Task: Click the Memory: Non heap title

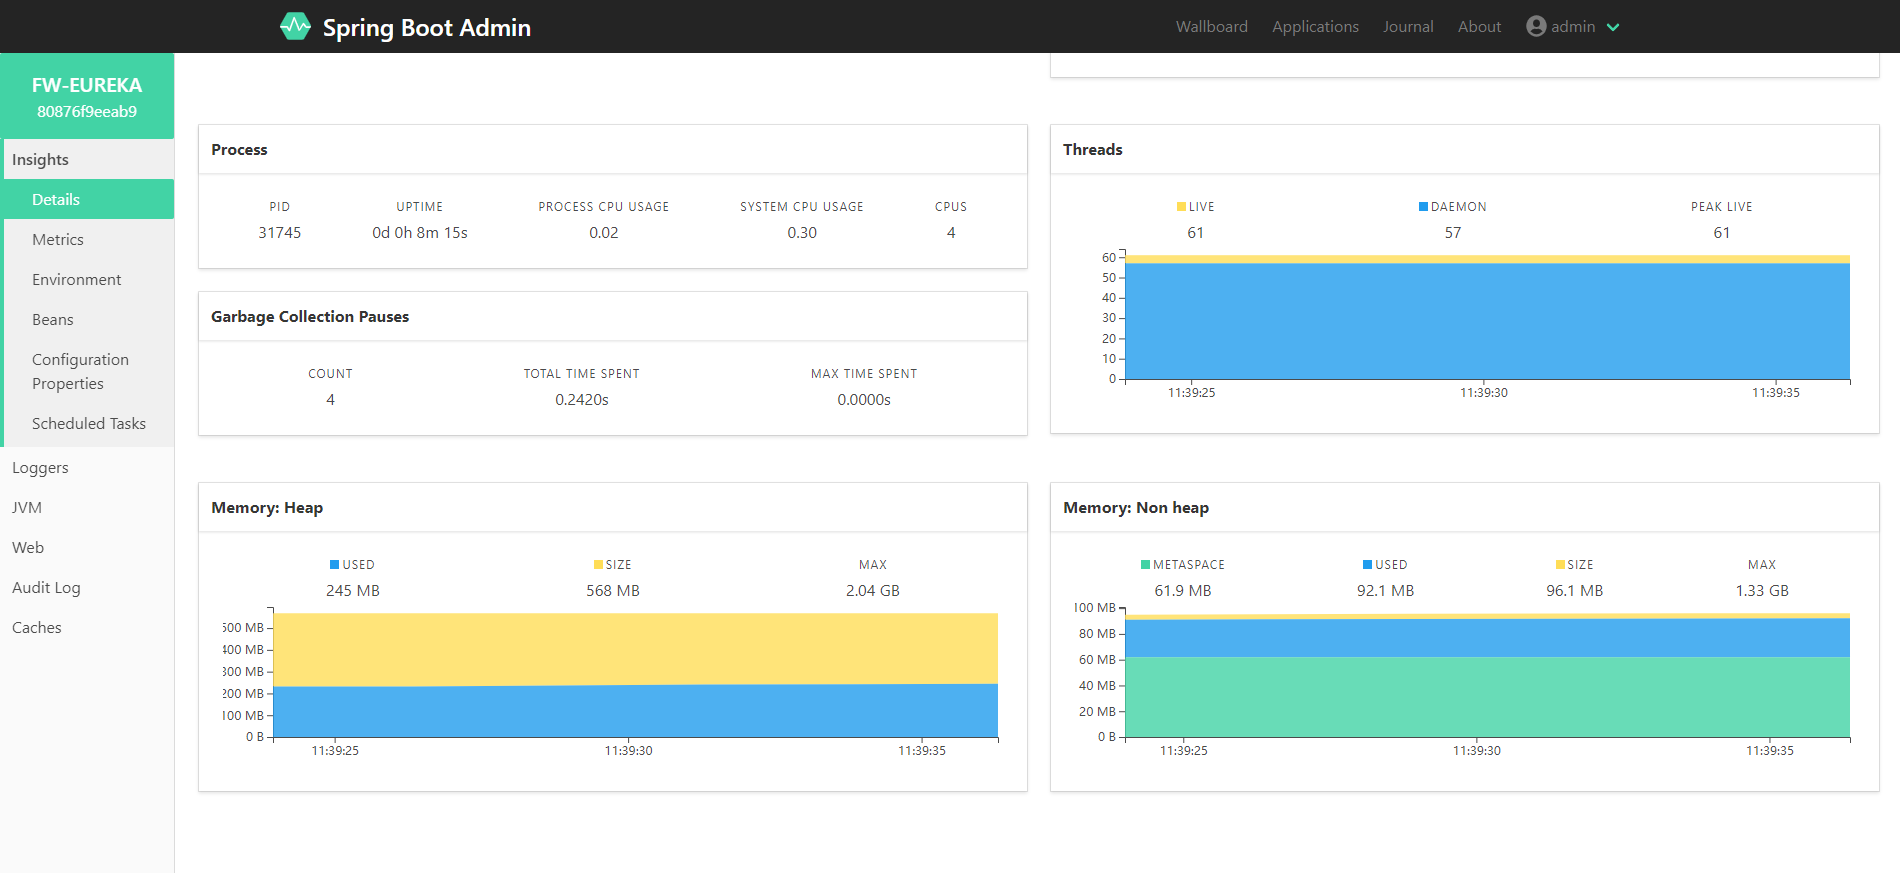Action: click(1136, 507)
